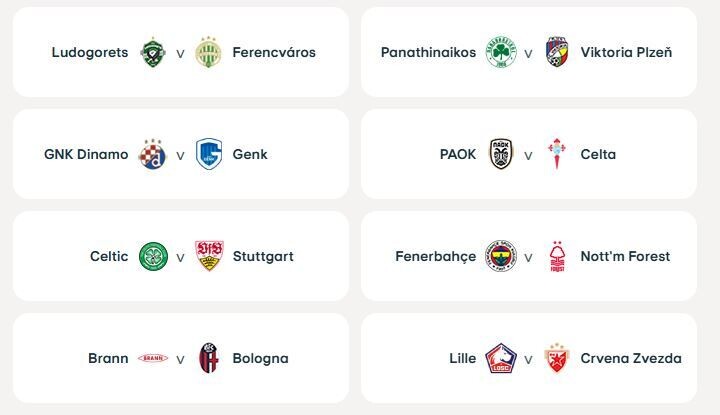Image resolution: width=720 pixels, height=415 pixels.
Task: Select the Celta cross crest
Action: (x=557, y=154)
